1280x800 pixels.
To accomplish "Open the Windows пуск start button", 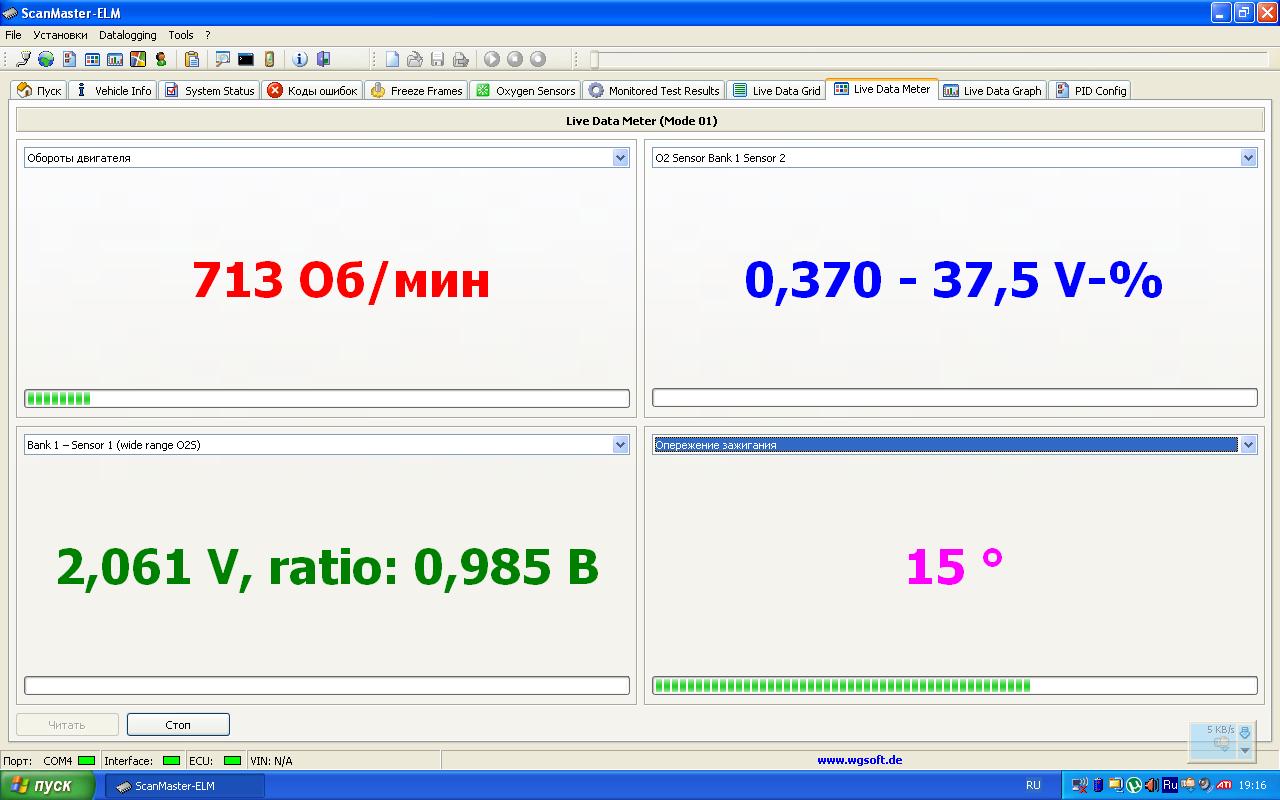I will pos(47,785).
